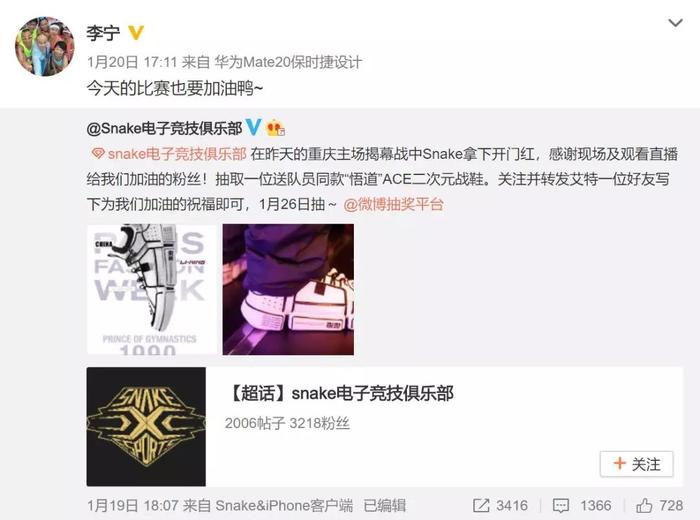Click the emoji badge next to Snake account
This screenshot has height=520, width=700.
(x=275, y=129)
